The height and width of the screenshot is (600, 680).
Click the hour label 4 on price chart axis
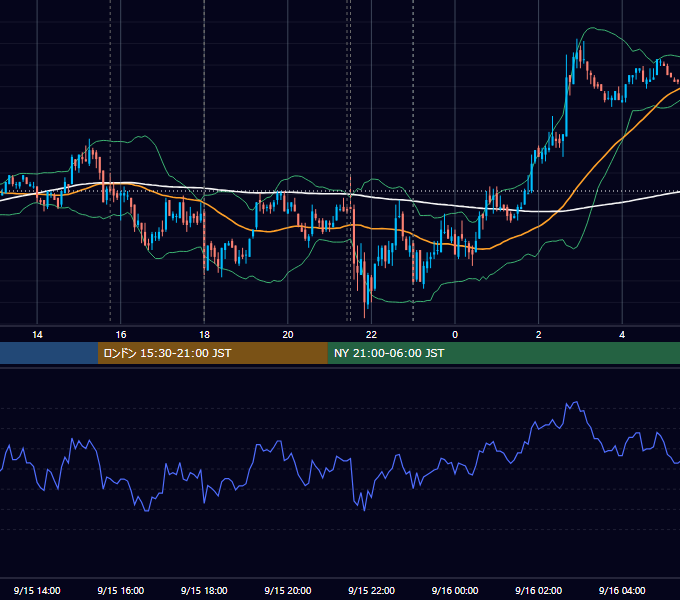[622, 335]
